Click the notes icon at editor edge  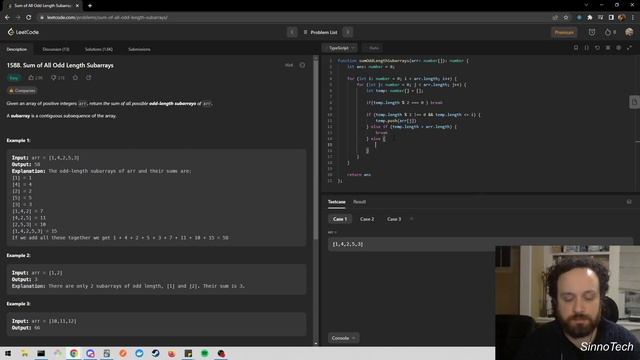tap(634, 102)
